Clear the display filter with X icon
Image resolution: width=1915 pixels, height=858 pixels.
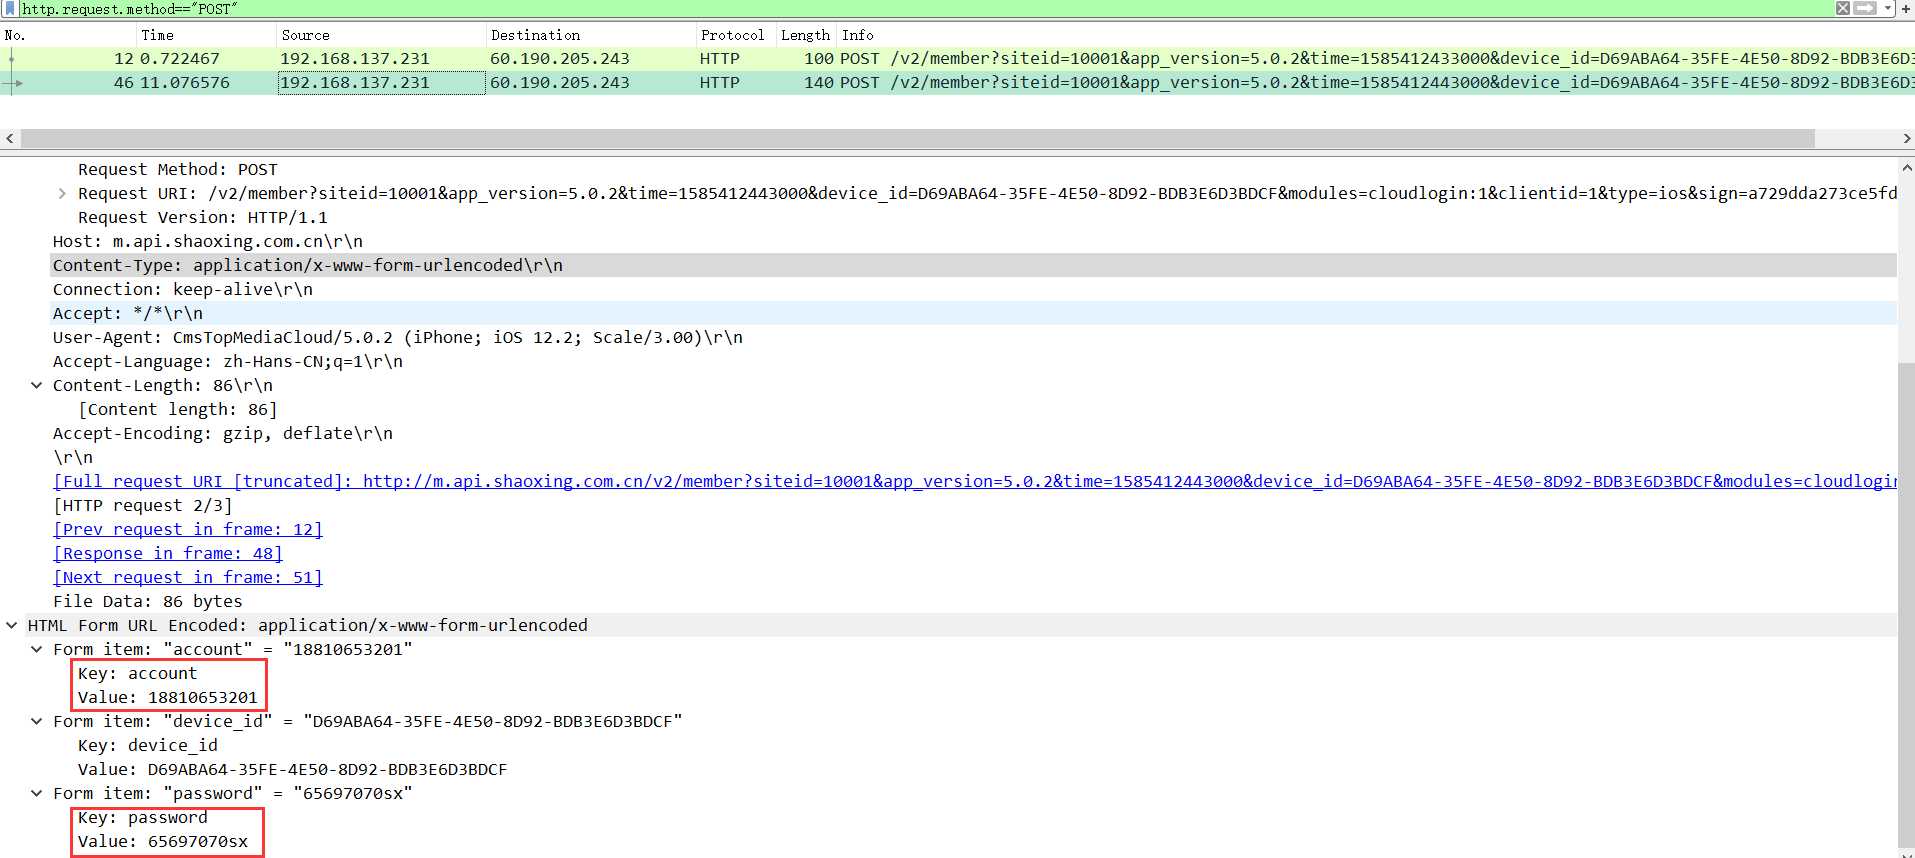point(1843,8)
